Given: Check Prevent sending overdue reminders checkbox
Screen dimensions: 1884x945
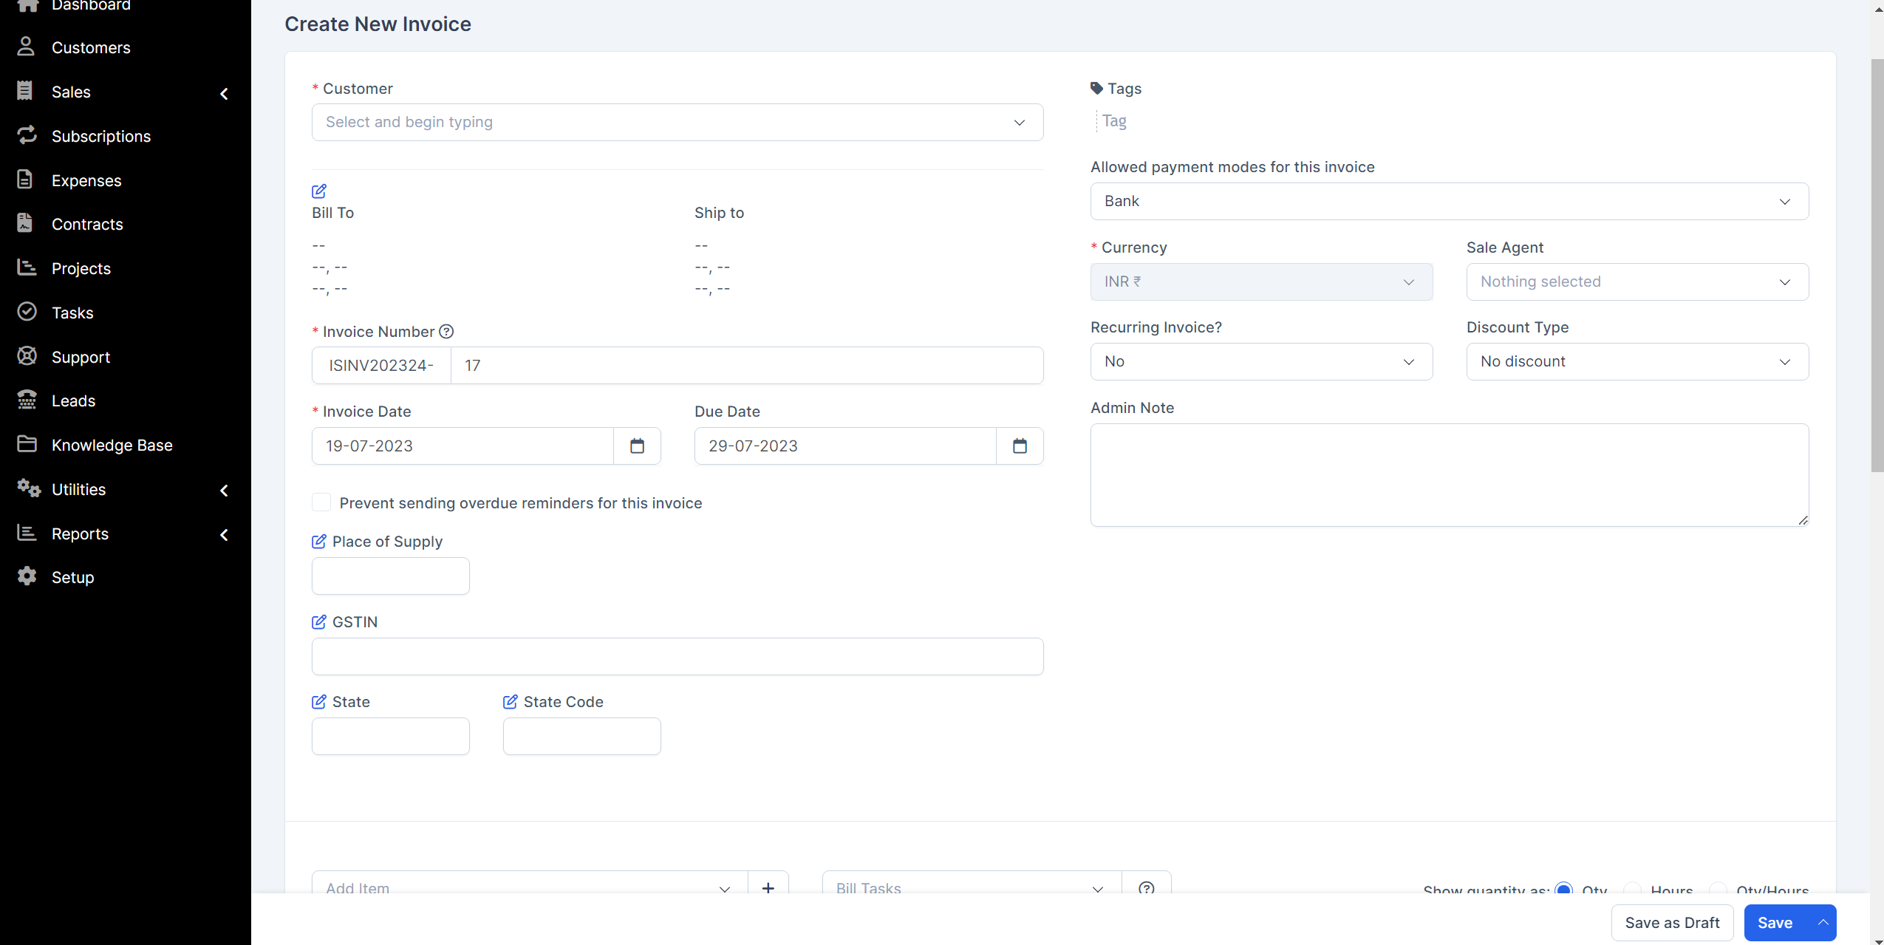Looking at the screenshot, I should (321, 502).
